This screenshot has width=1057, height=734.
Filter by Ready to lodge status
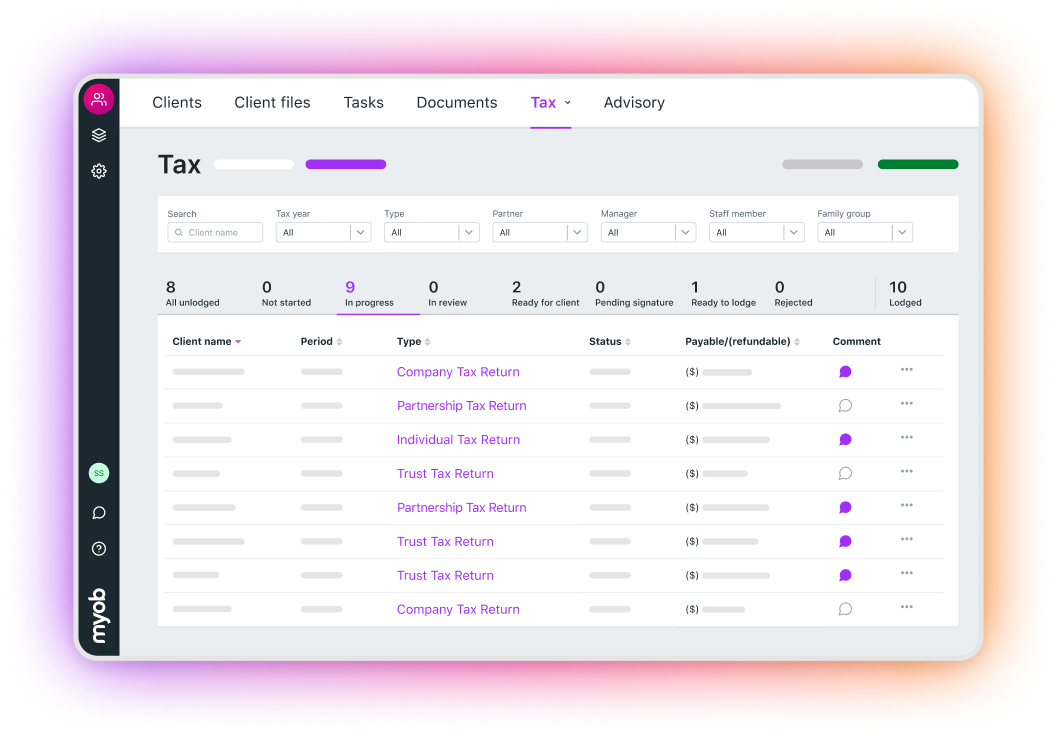723,294
